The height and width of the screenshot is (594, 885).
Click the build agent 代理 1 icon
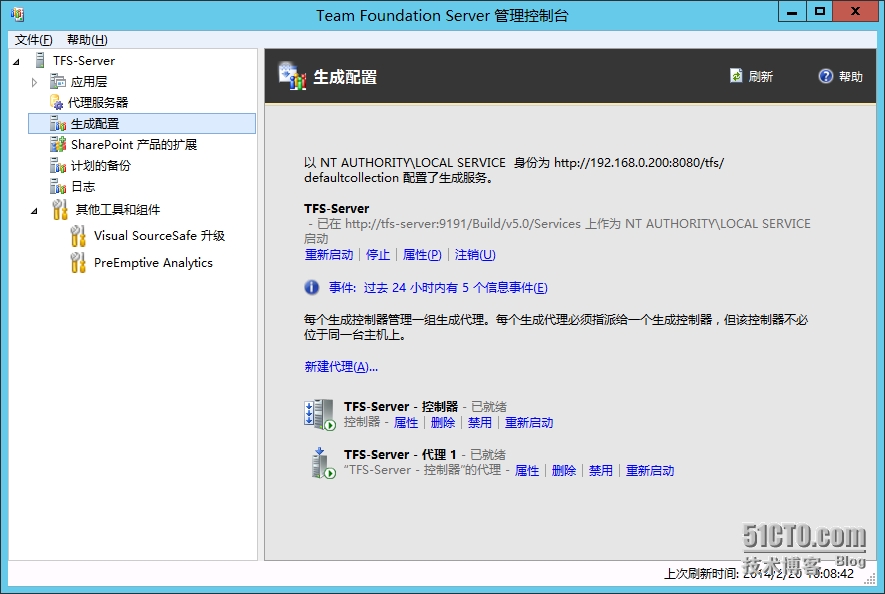pos(323,463)
